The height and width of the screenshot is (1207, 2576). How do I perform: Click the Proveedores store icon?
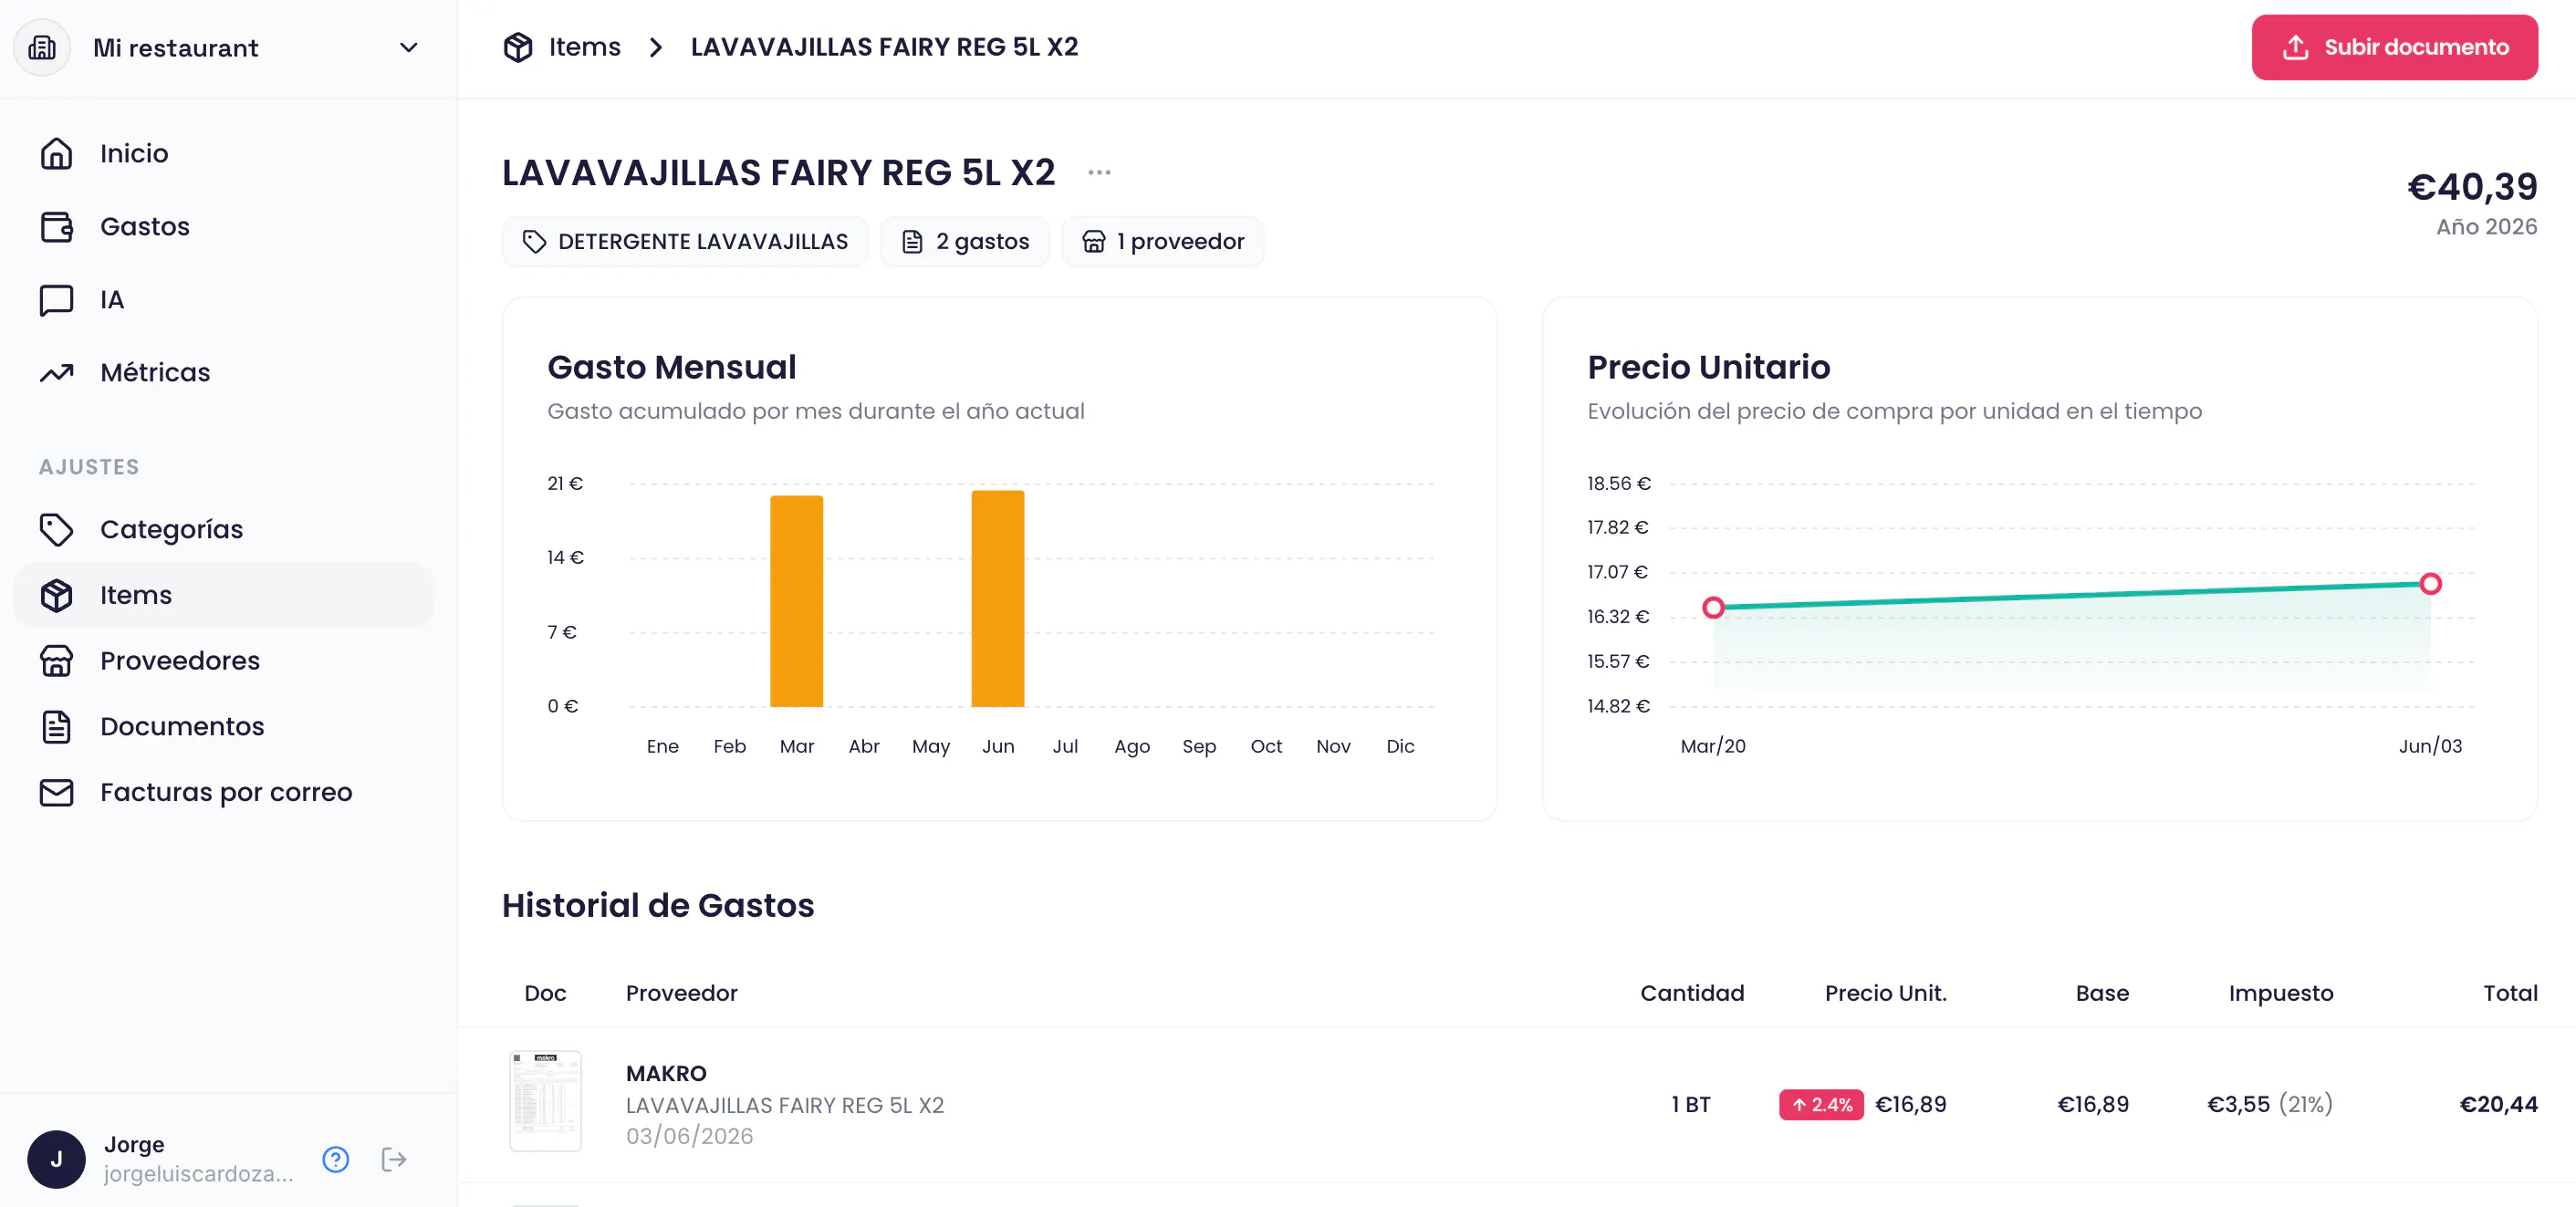click(x=56, y=660)
